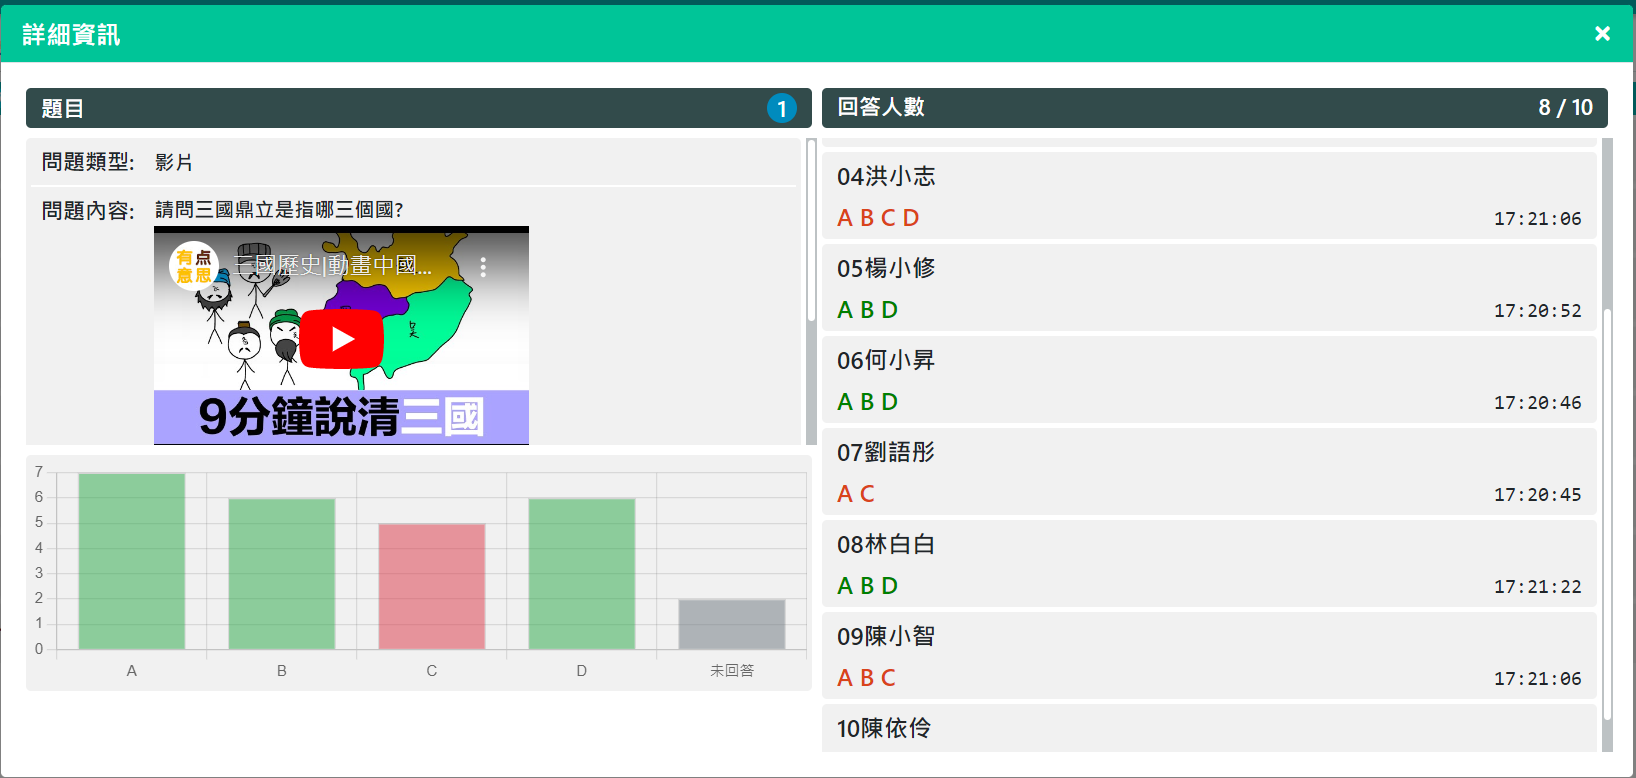Screen dimensions: 1636x778
Task: Click the 問題類型: label
Action: (88, 162)
